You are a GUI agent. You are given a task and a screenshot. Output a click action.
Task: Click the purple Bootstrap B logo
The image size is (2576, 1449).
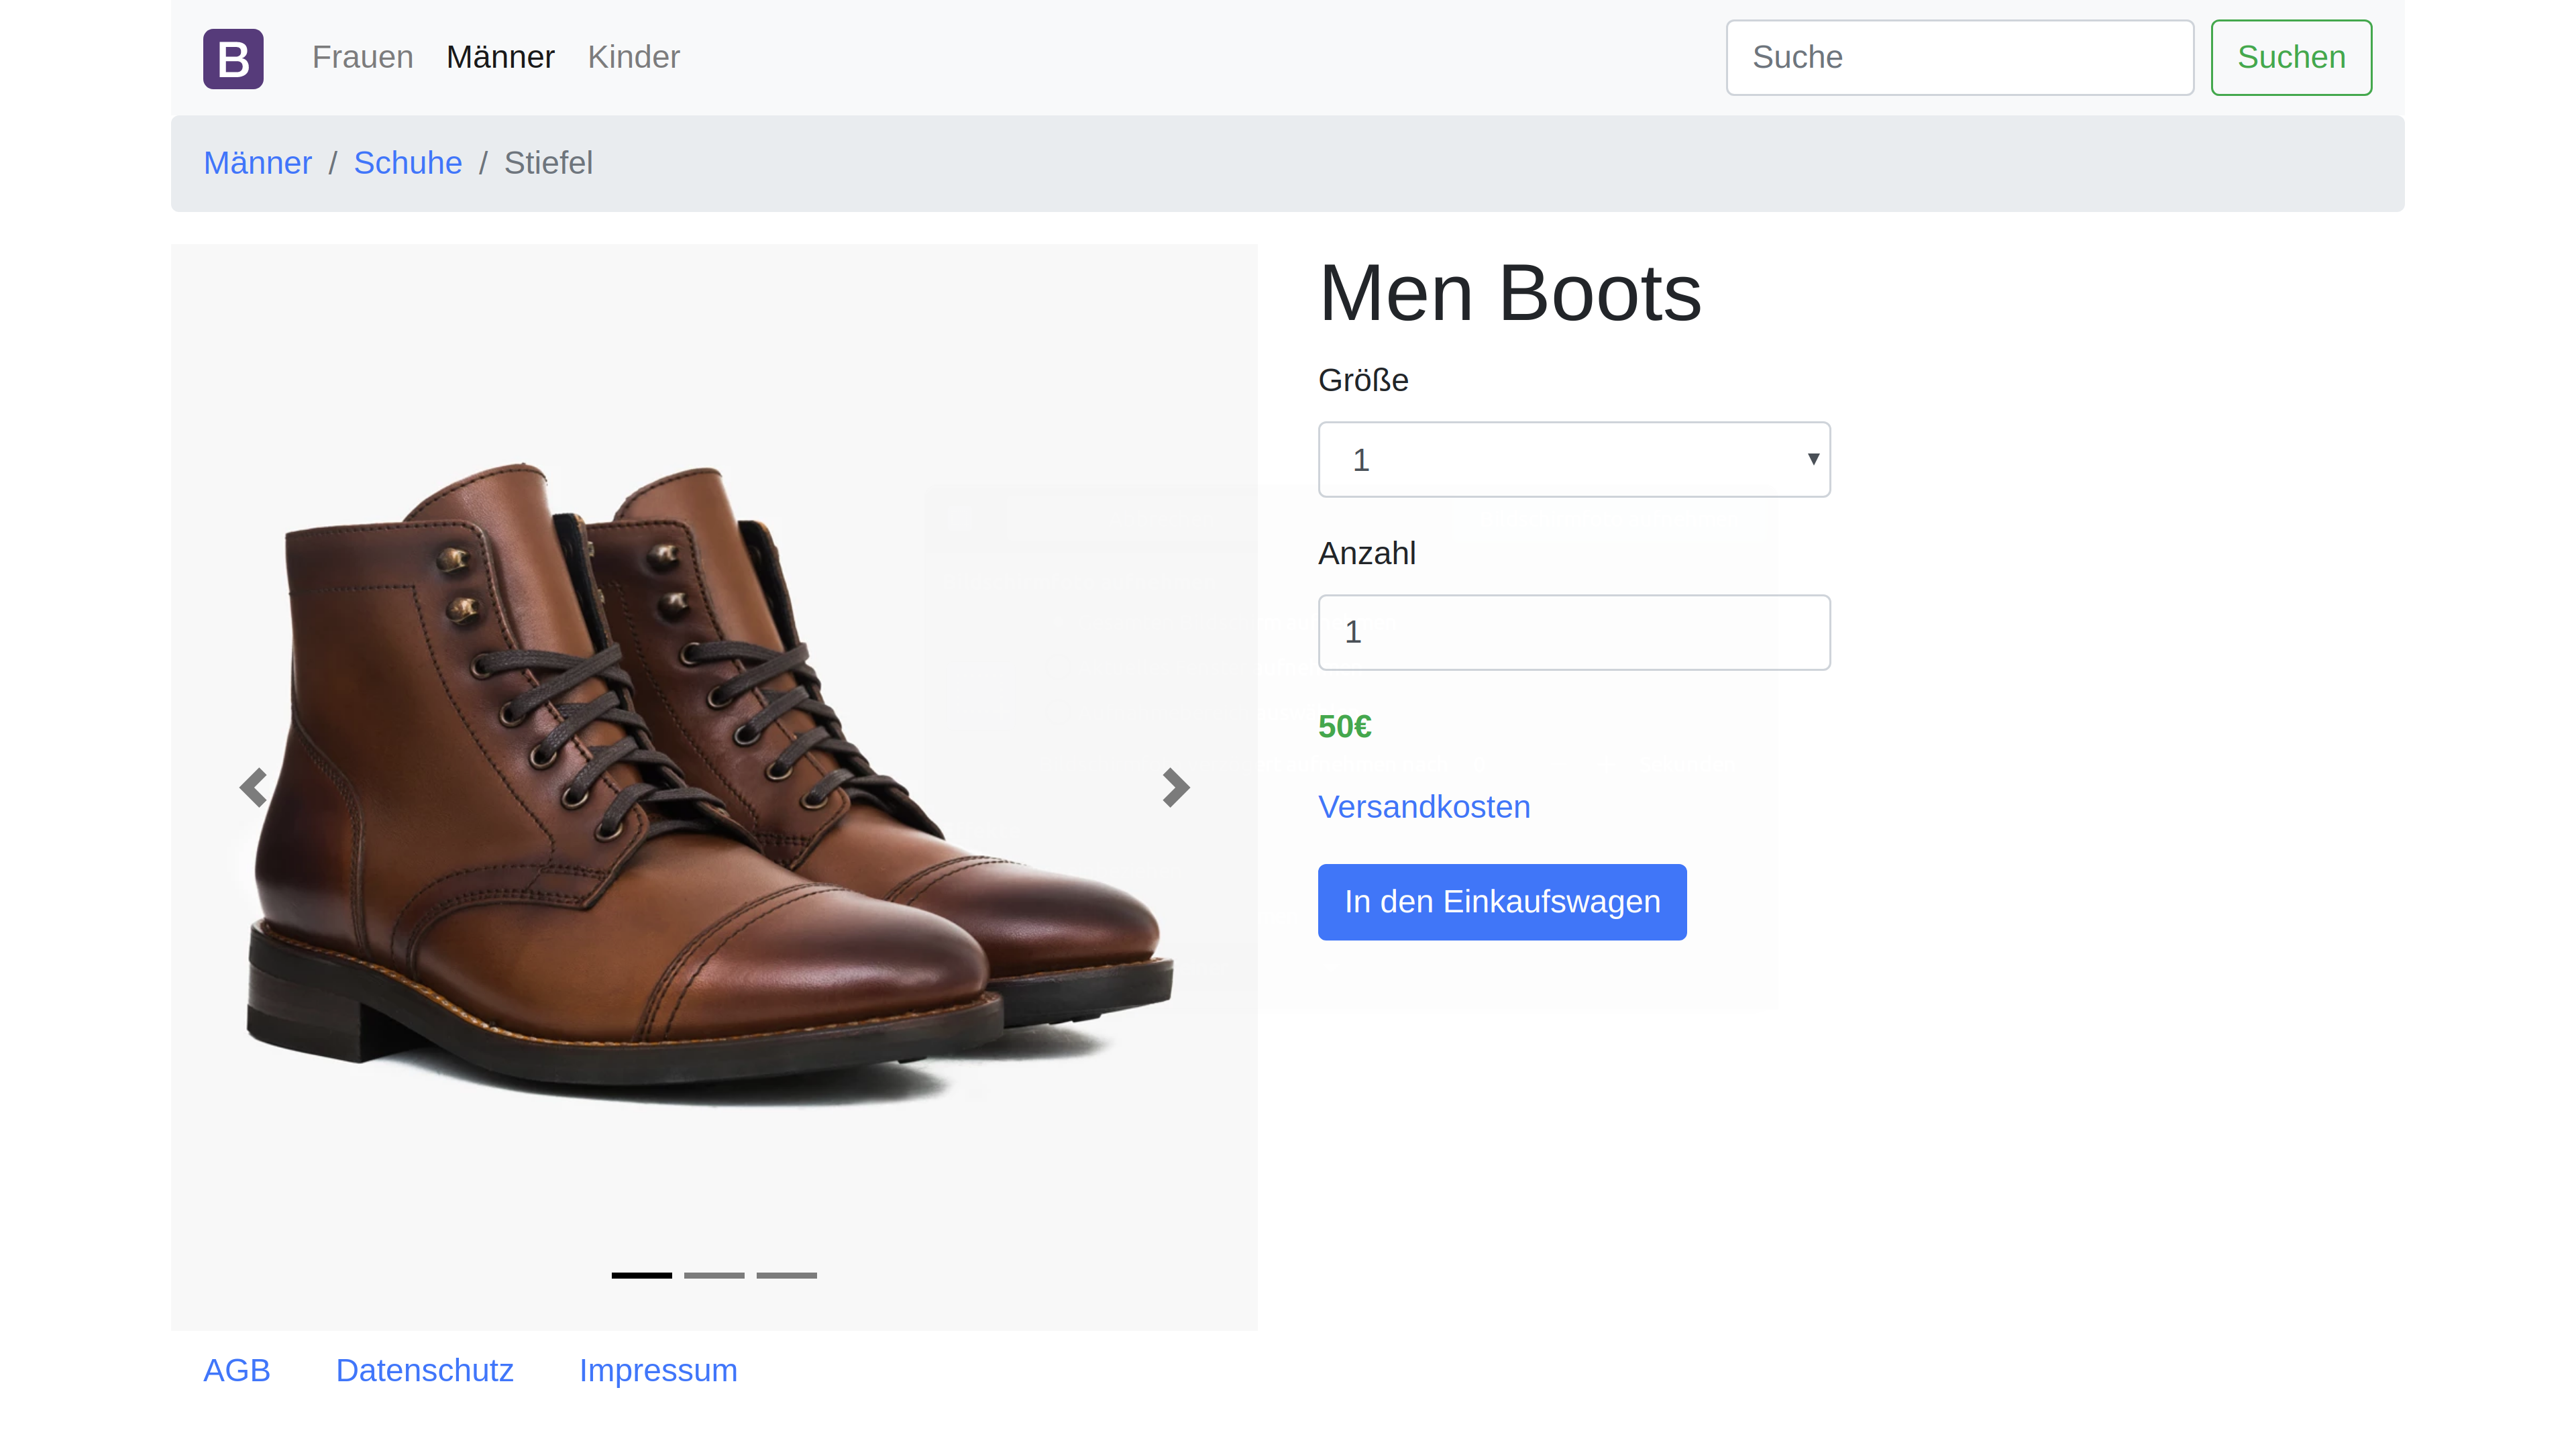click(x=233, y=58)
